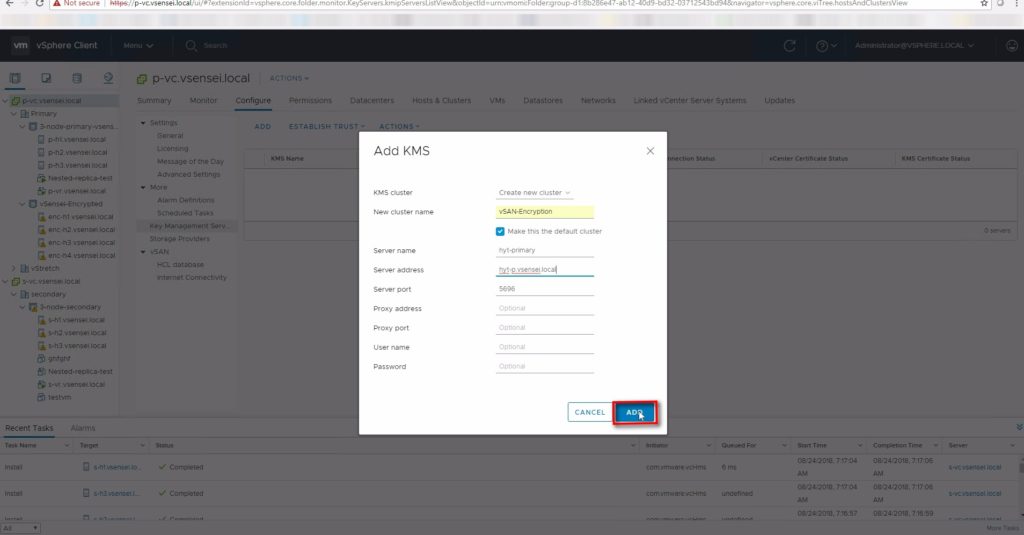1024x535 pixels.
Task: Open the Hosts and Clusters inventory view icon
Action: 15,78
